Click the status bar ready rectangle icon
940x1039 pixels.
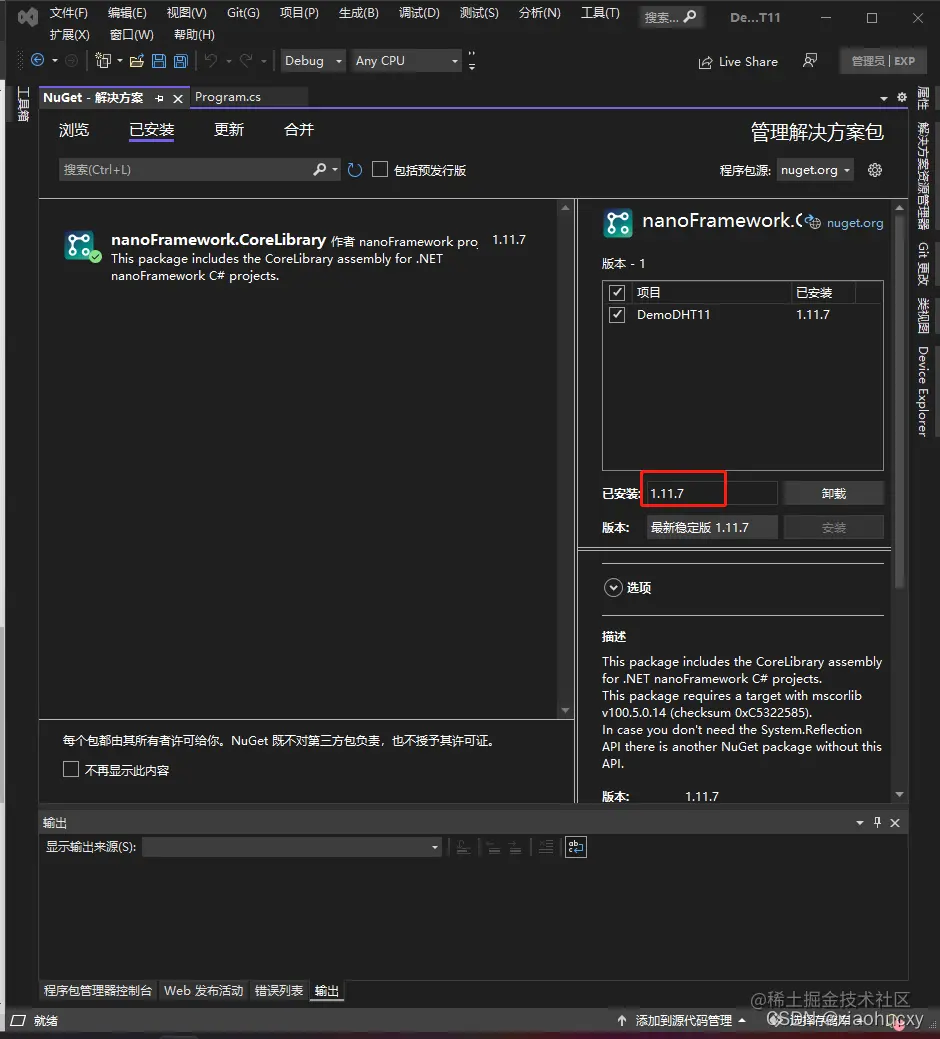18,1020
